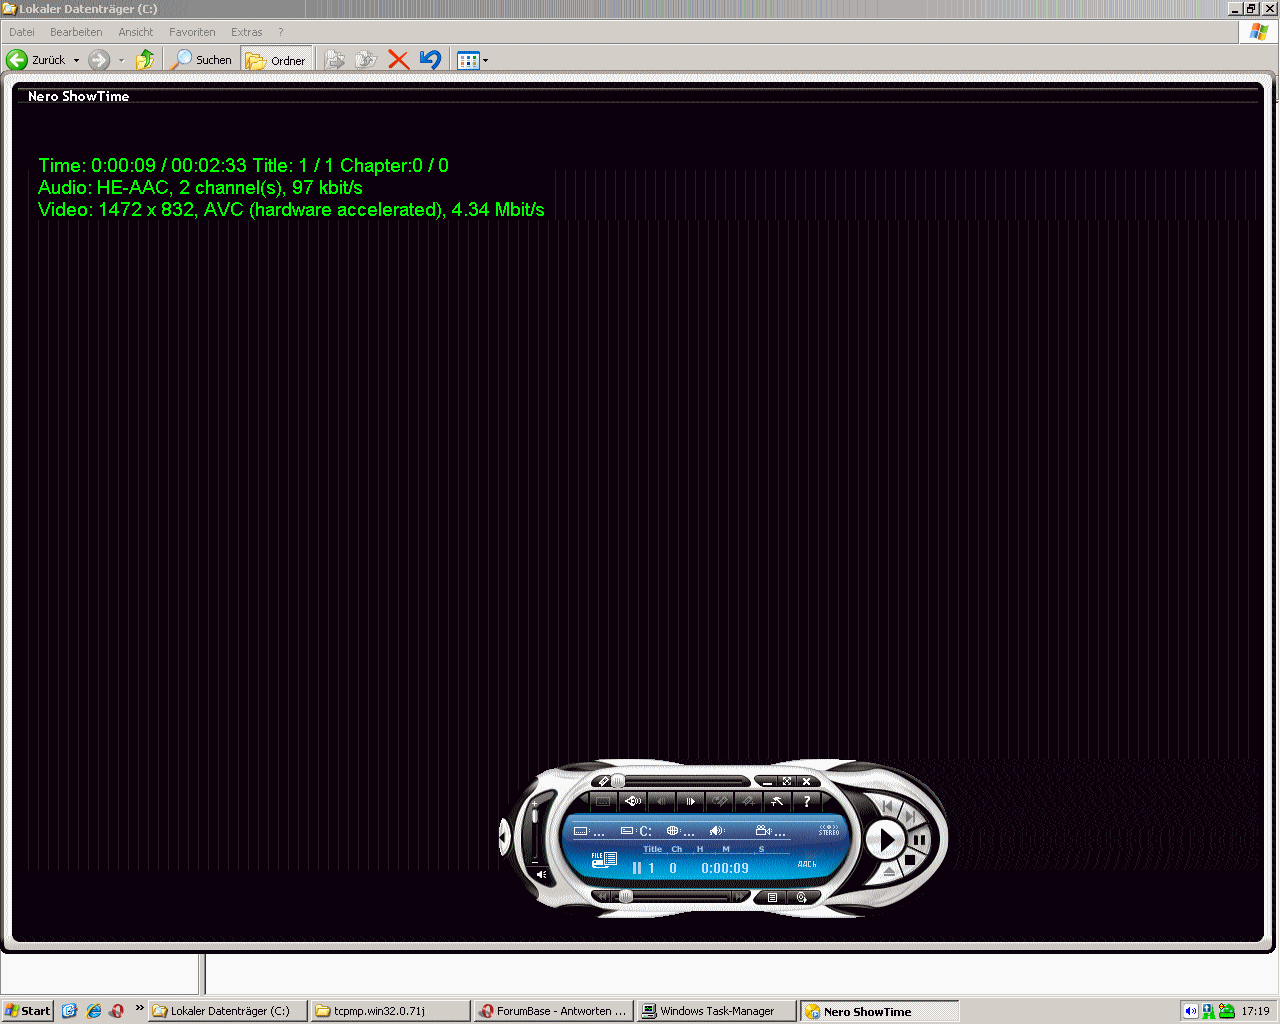
Task: Click the volume icon in the system tray
Action: (1191, 1011)
